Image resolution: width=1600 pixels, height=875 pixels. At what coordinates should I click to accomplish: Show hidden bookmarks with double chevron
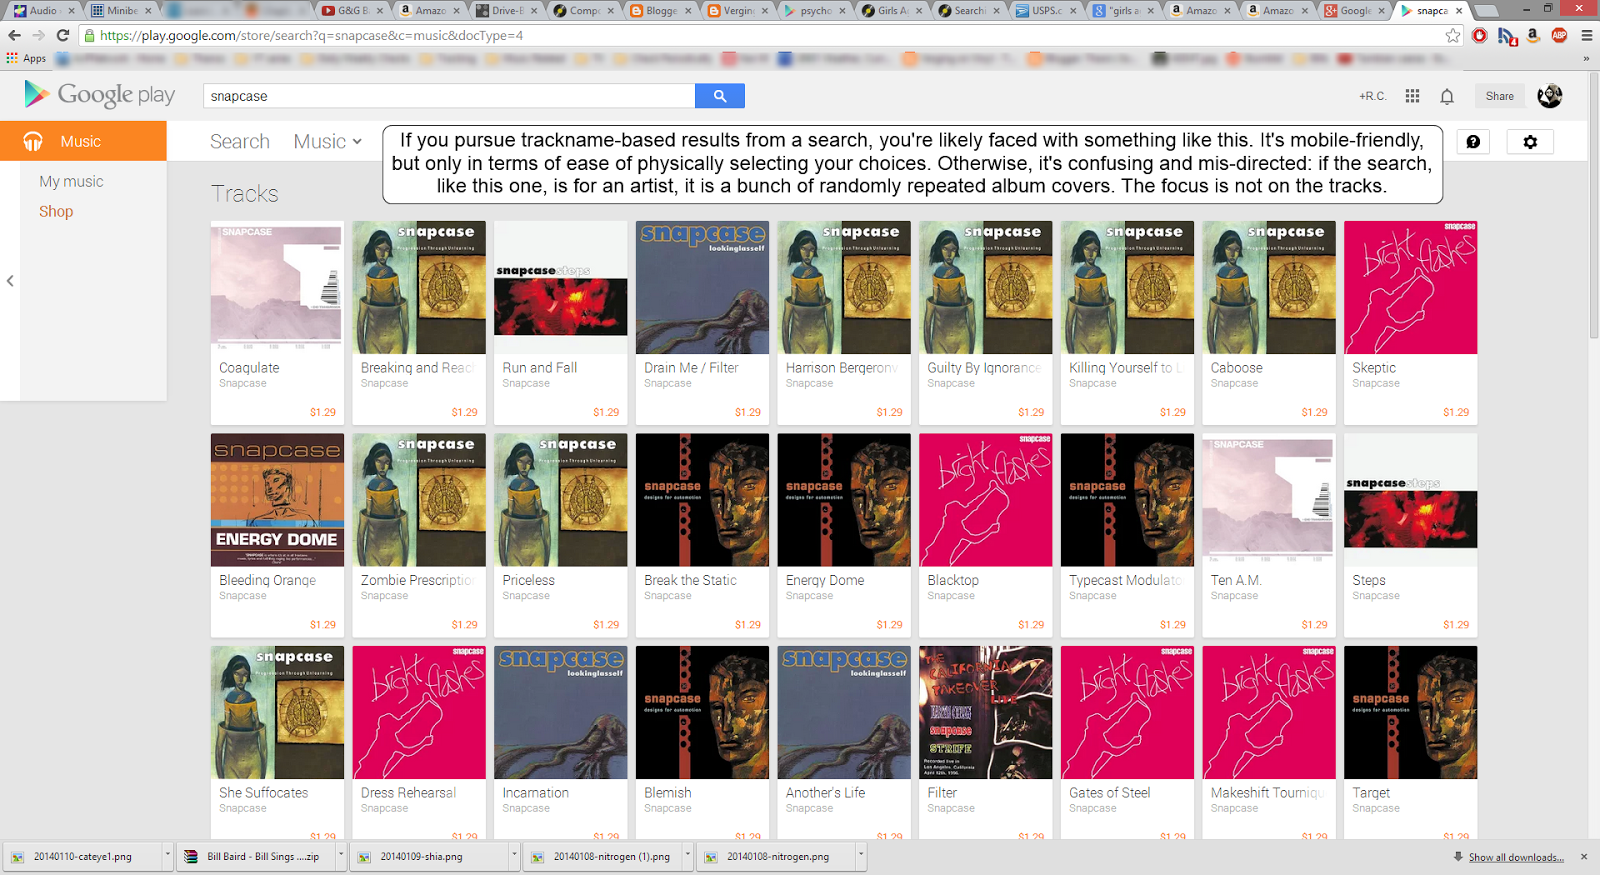coord(1586,59)
